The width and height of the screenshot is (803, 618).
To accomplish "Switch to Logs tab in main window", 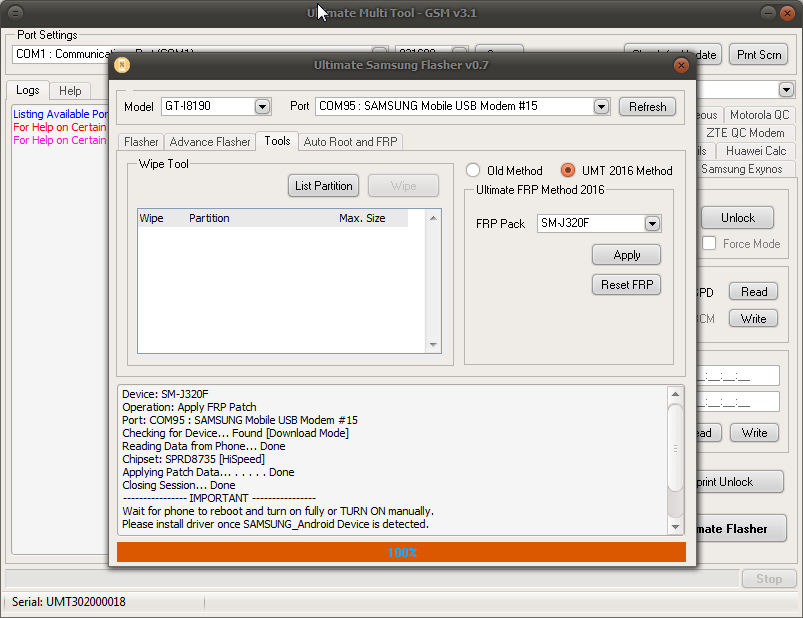I will click(x=28, y=90).
